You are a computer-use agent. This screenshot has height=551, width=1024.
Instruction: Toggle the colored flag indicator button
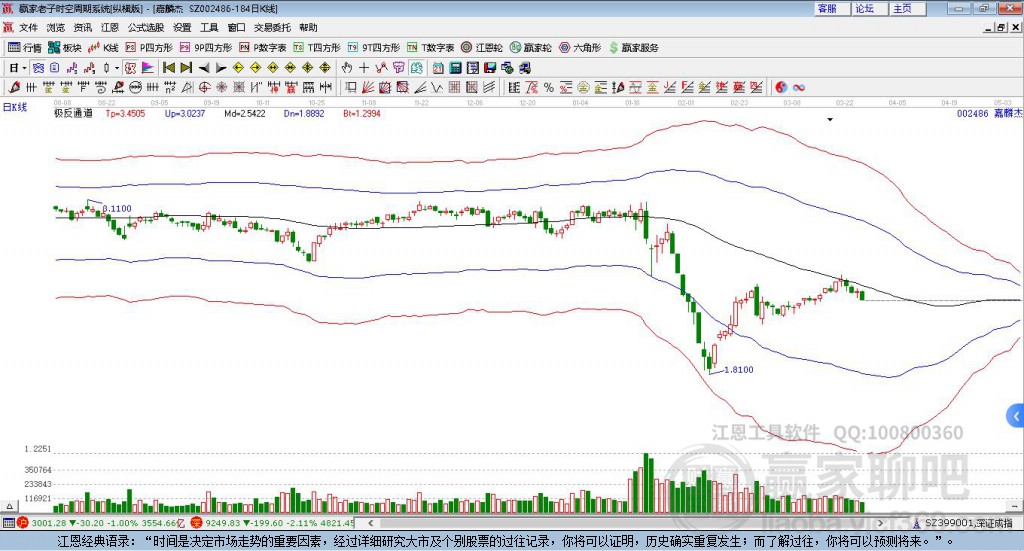coord(148,68)
